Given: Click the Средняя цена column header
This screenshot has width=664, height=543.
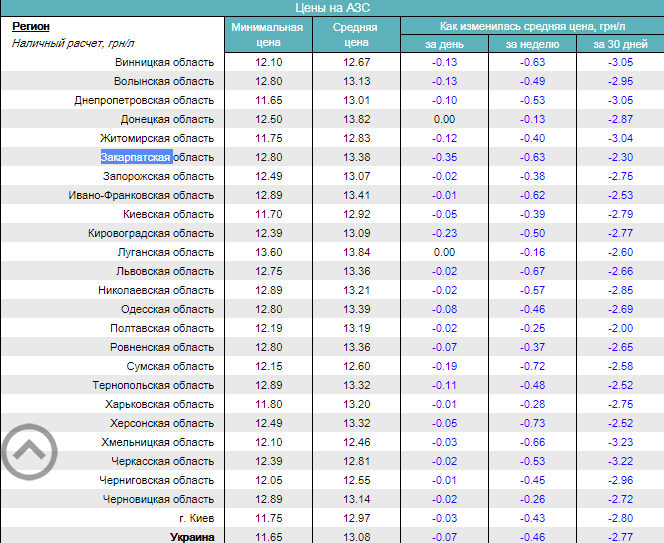Looking at the screenshot, I should click(x=355, y=35).
